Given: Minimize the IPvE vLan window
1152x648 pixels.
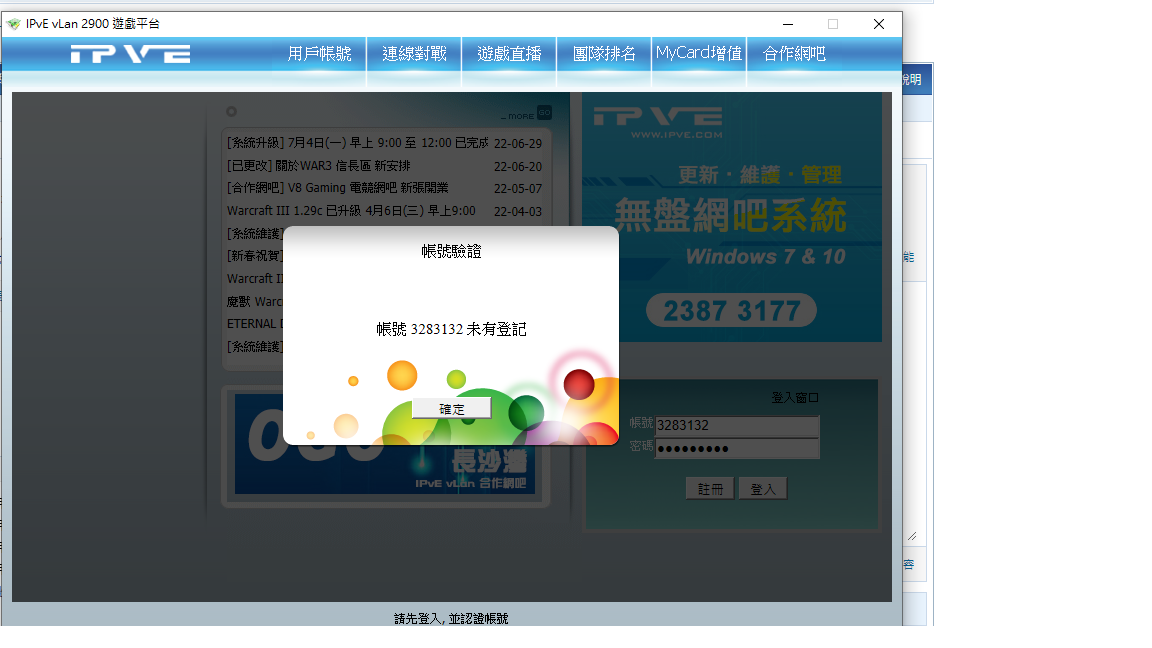Looking at the screenshot, I should [x=788, y=24].
